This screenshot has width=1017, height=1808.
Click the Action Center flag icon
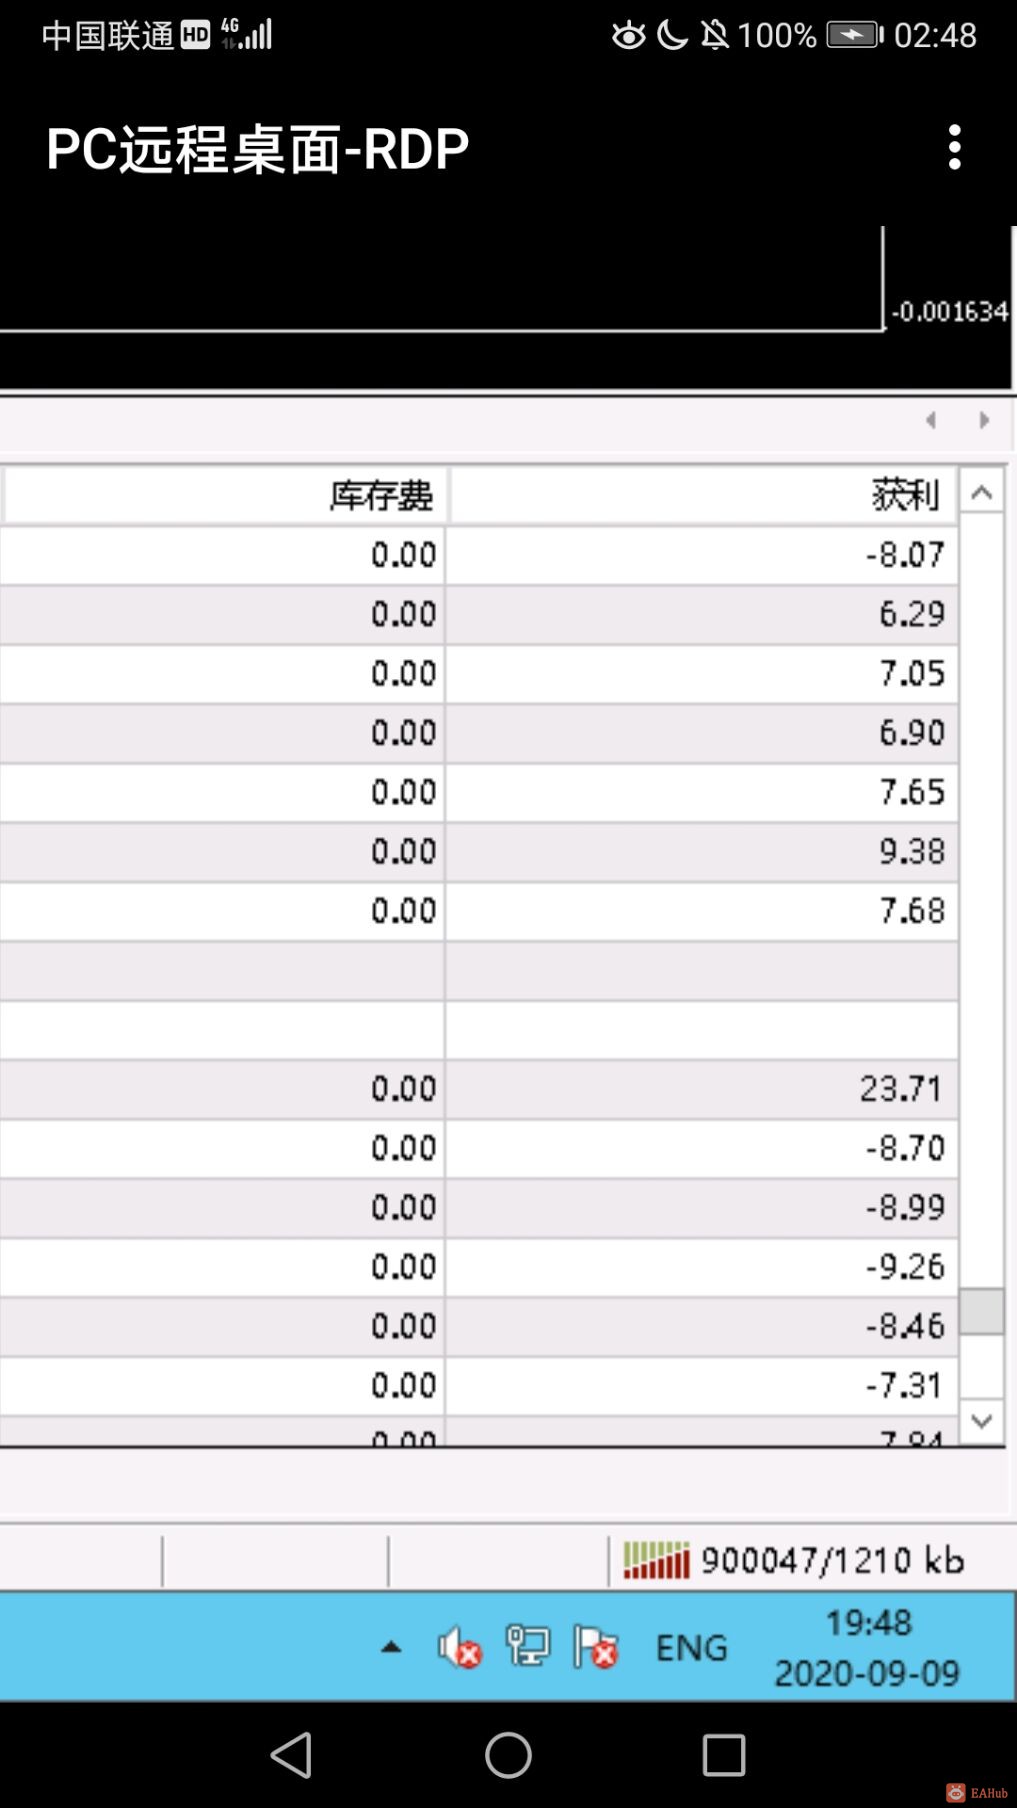click(x=595, y=1647)
